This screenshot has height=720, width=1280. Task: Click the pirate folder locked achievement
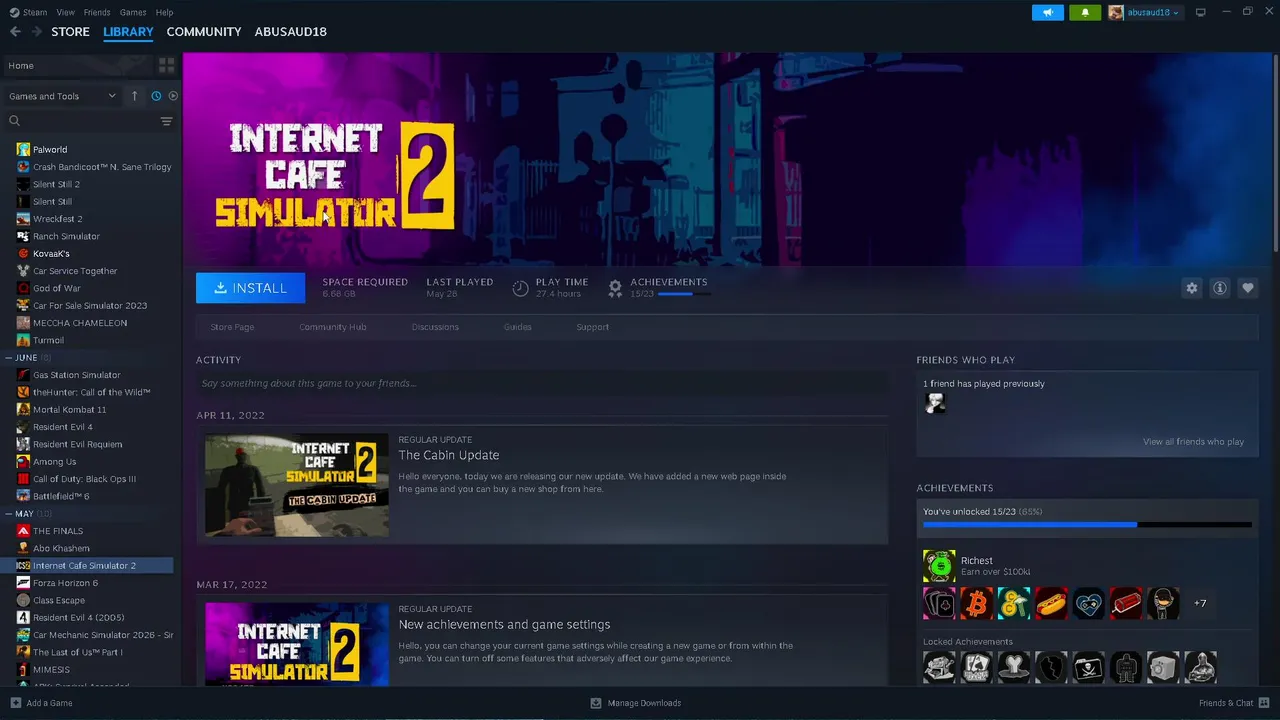[x=1088, y=667]
